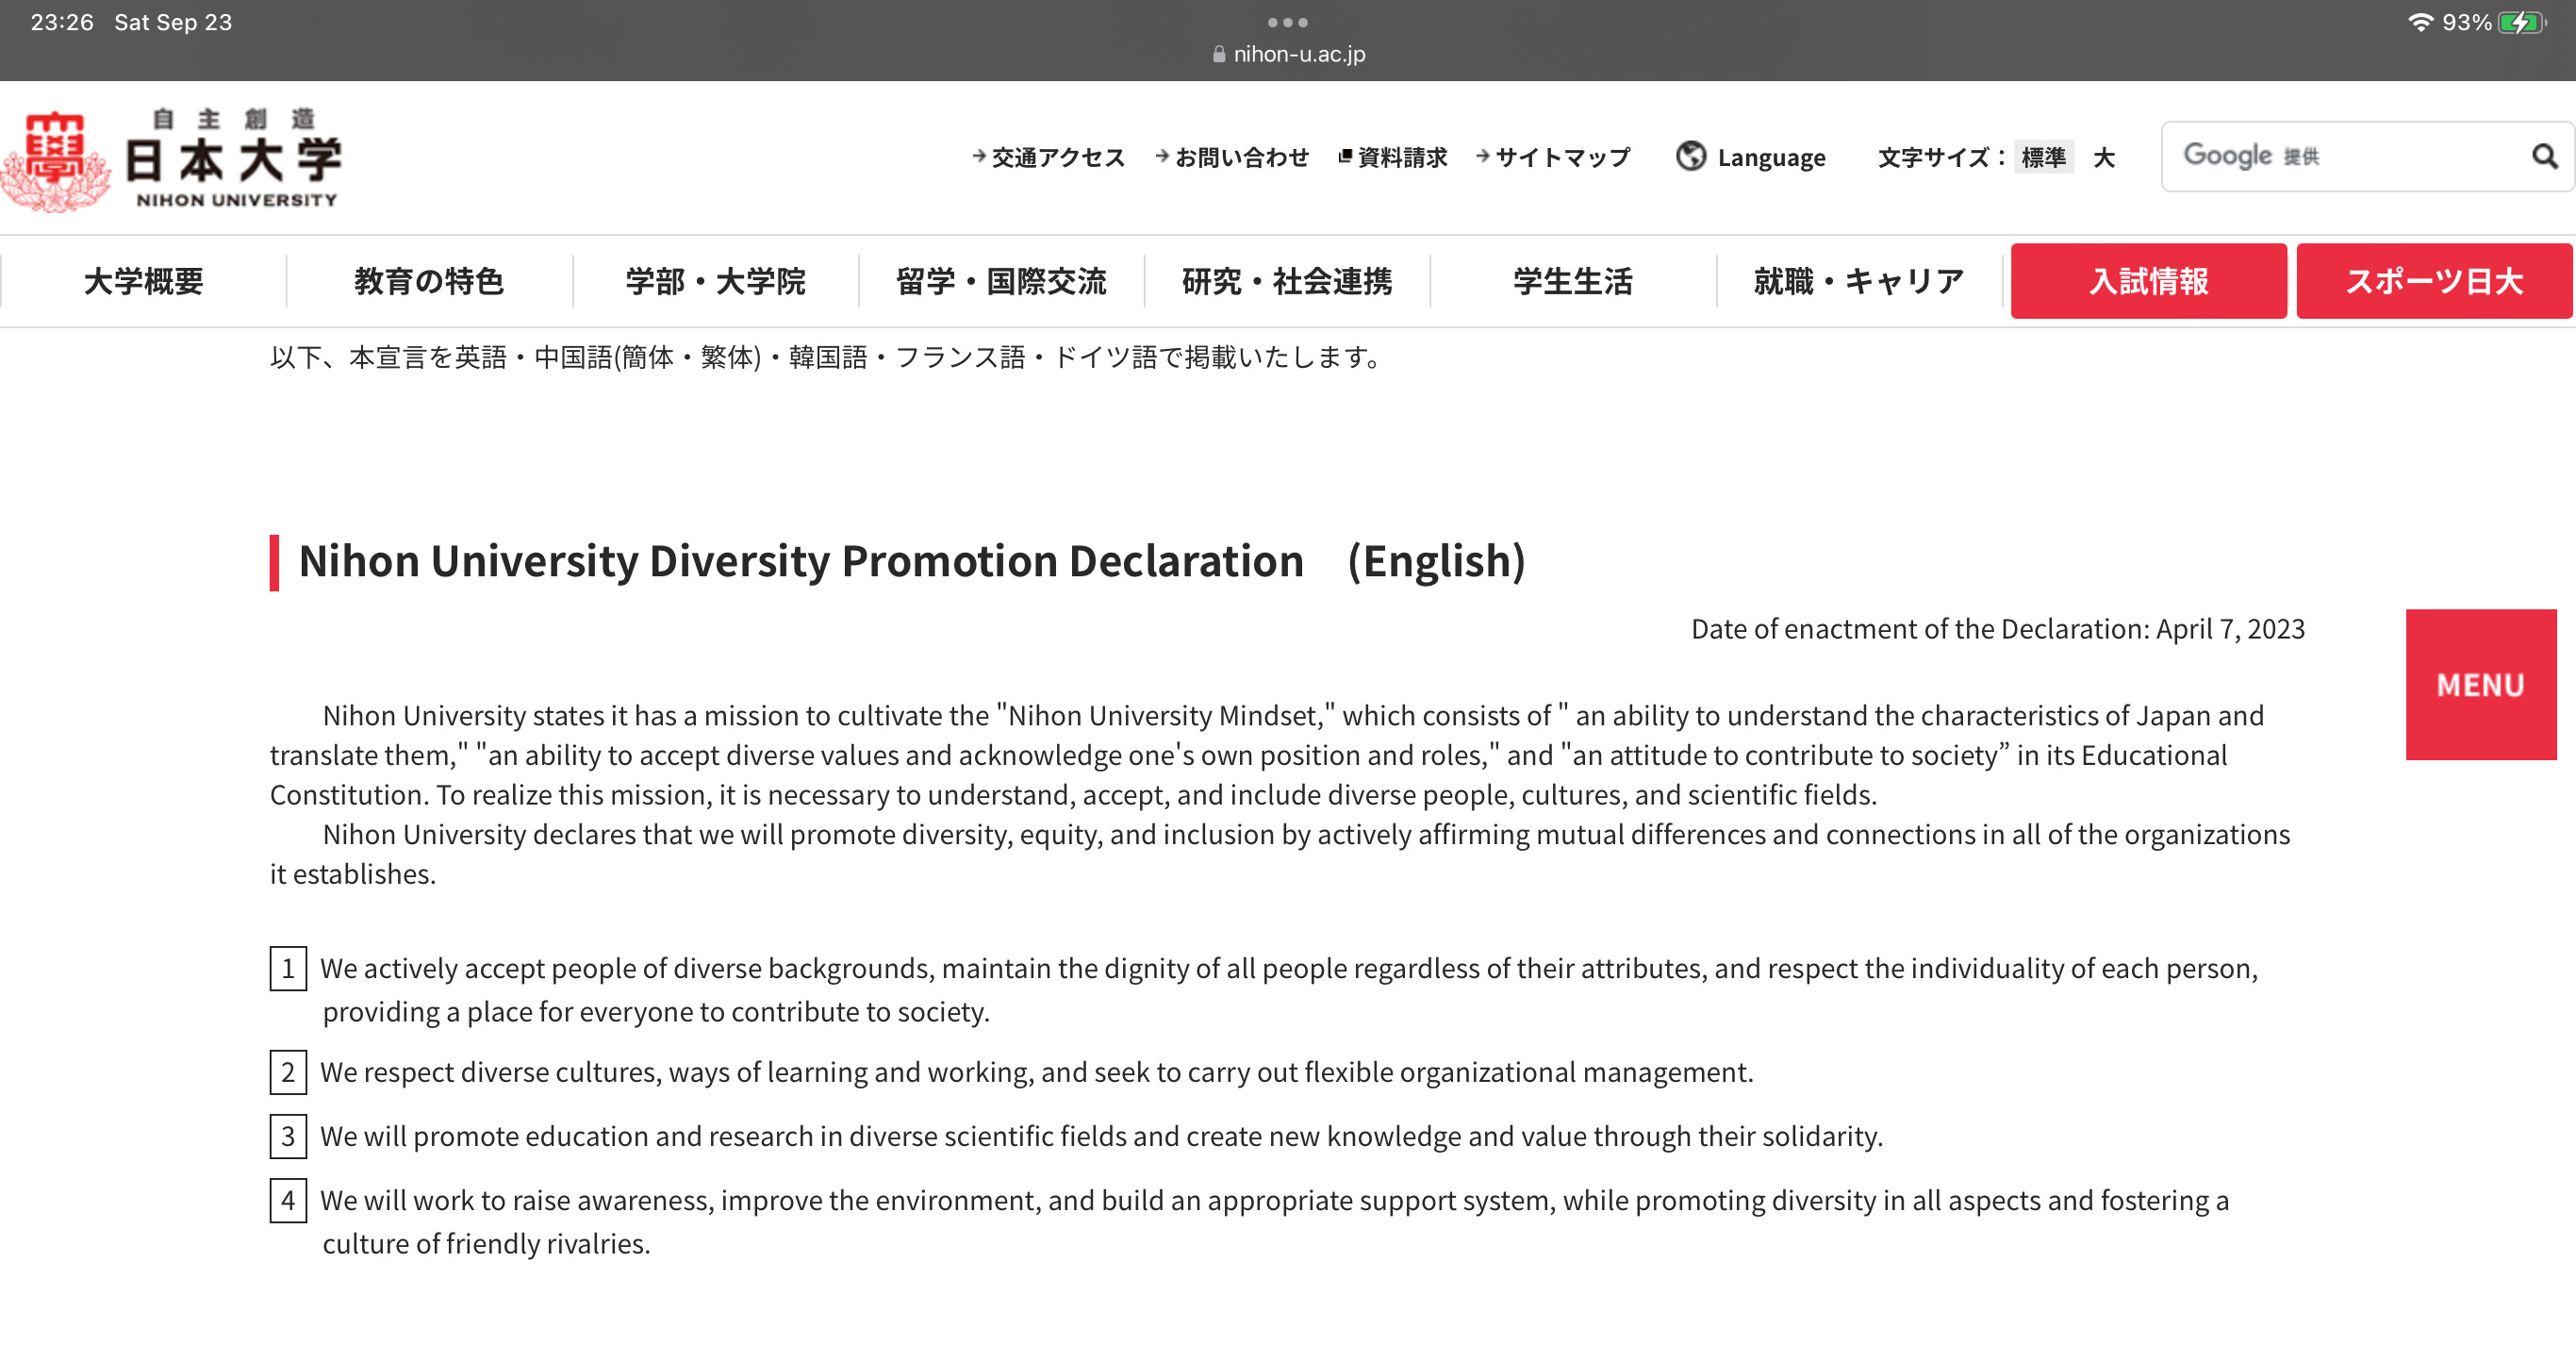Tap the 23:26 clock in status bar
Screen dimensions: 2576x1345
[62, 22]
